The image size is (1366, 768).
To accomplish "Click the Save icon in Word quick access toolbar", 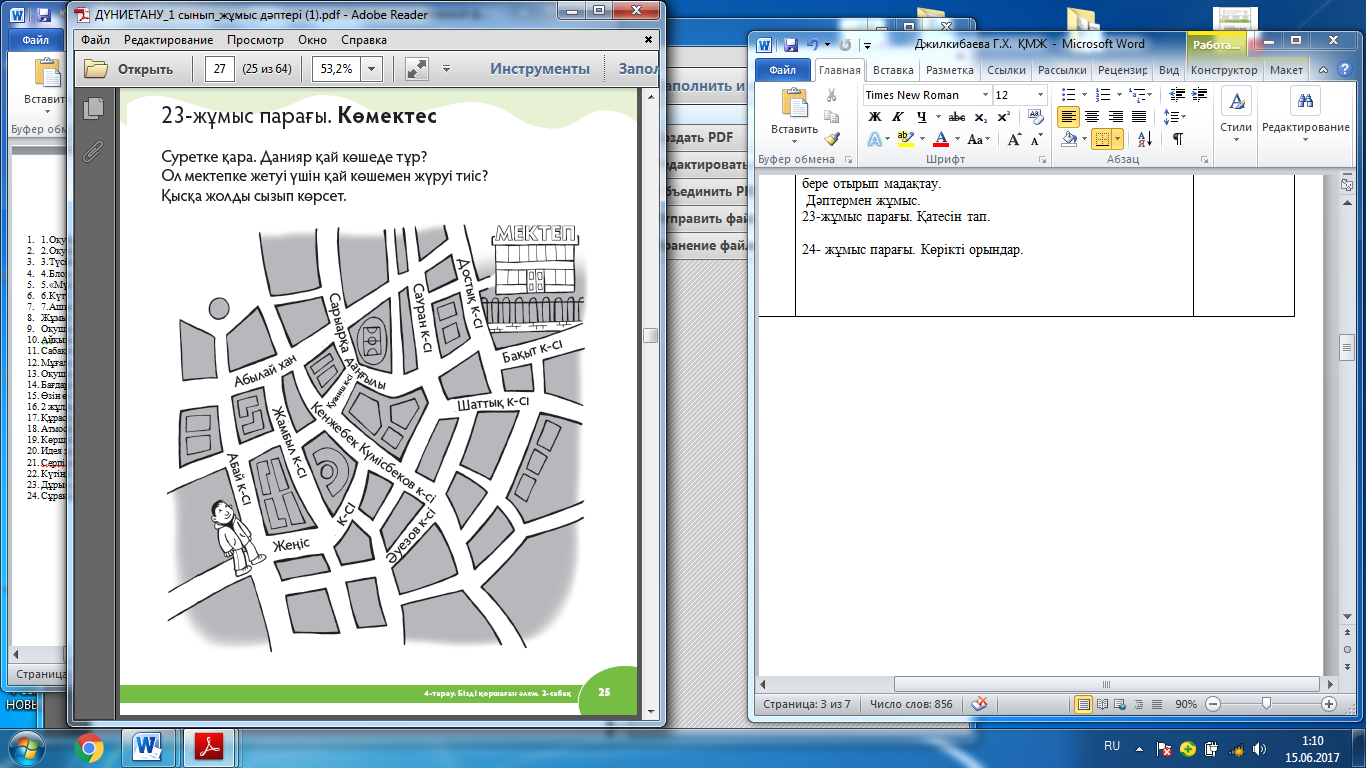I will (x=791, y=44).
